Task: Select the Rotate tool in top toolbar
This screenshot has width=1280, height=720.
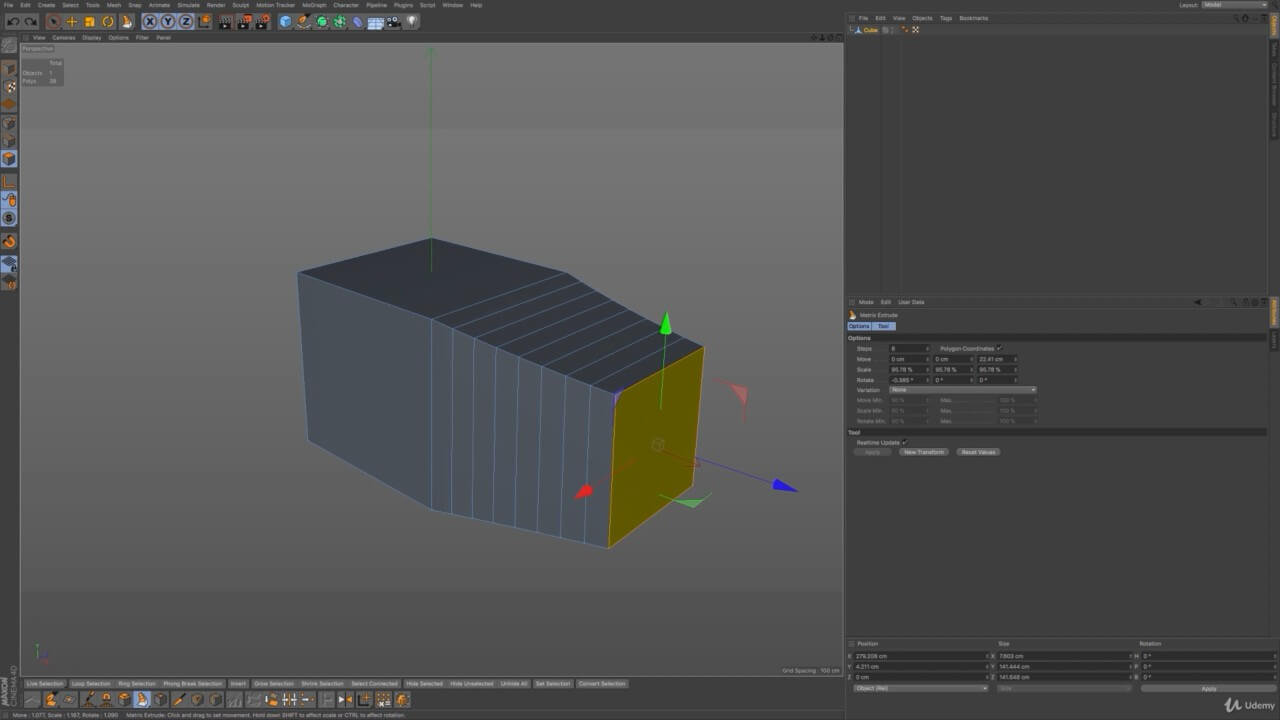Action: click(x=108, y=21)
